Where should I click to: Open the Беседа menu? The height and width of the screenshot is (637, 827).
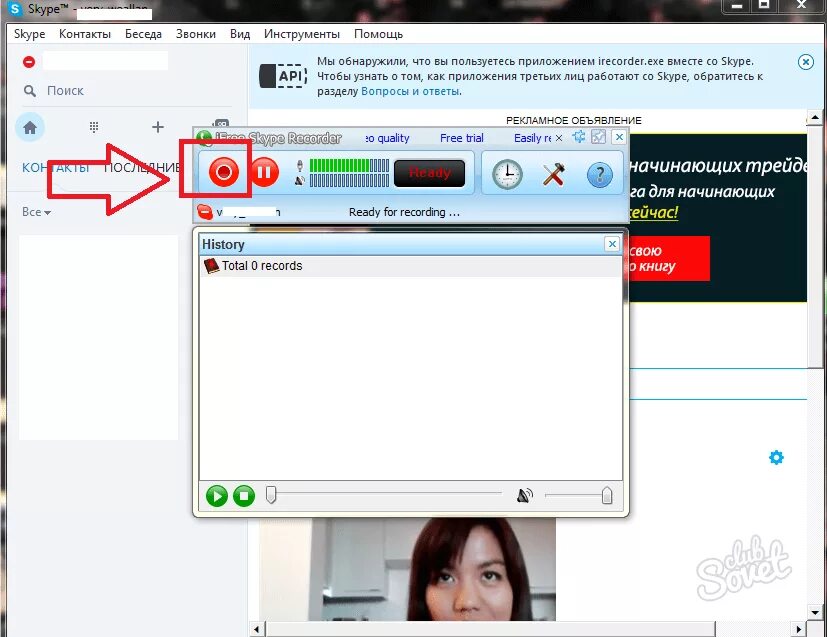(x=143, y=34)
